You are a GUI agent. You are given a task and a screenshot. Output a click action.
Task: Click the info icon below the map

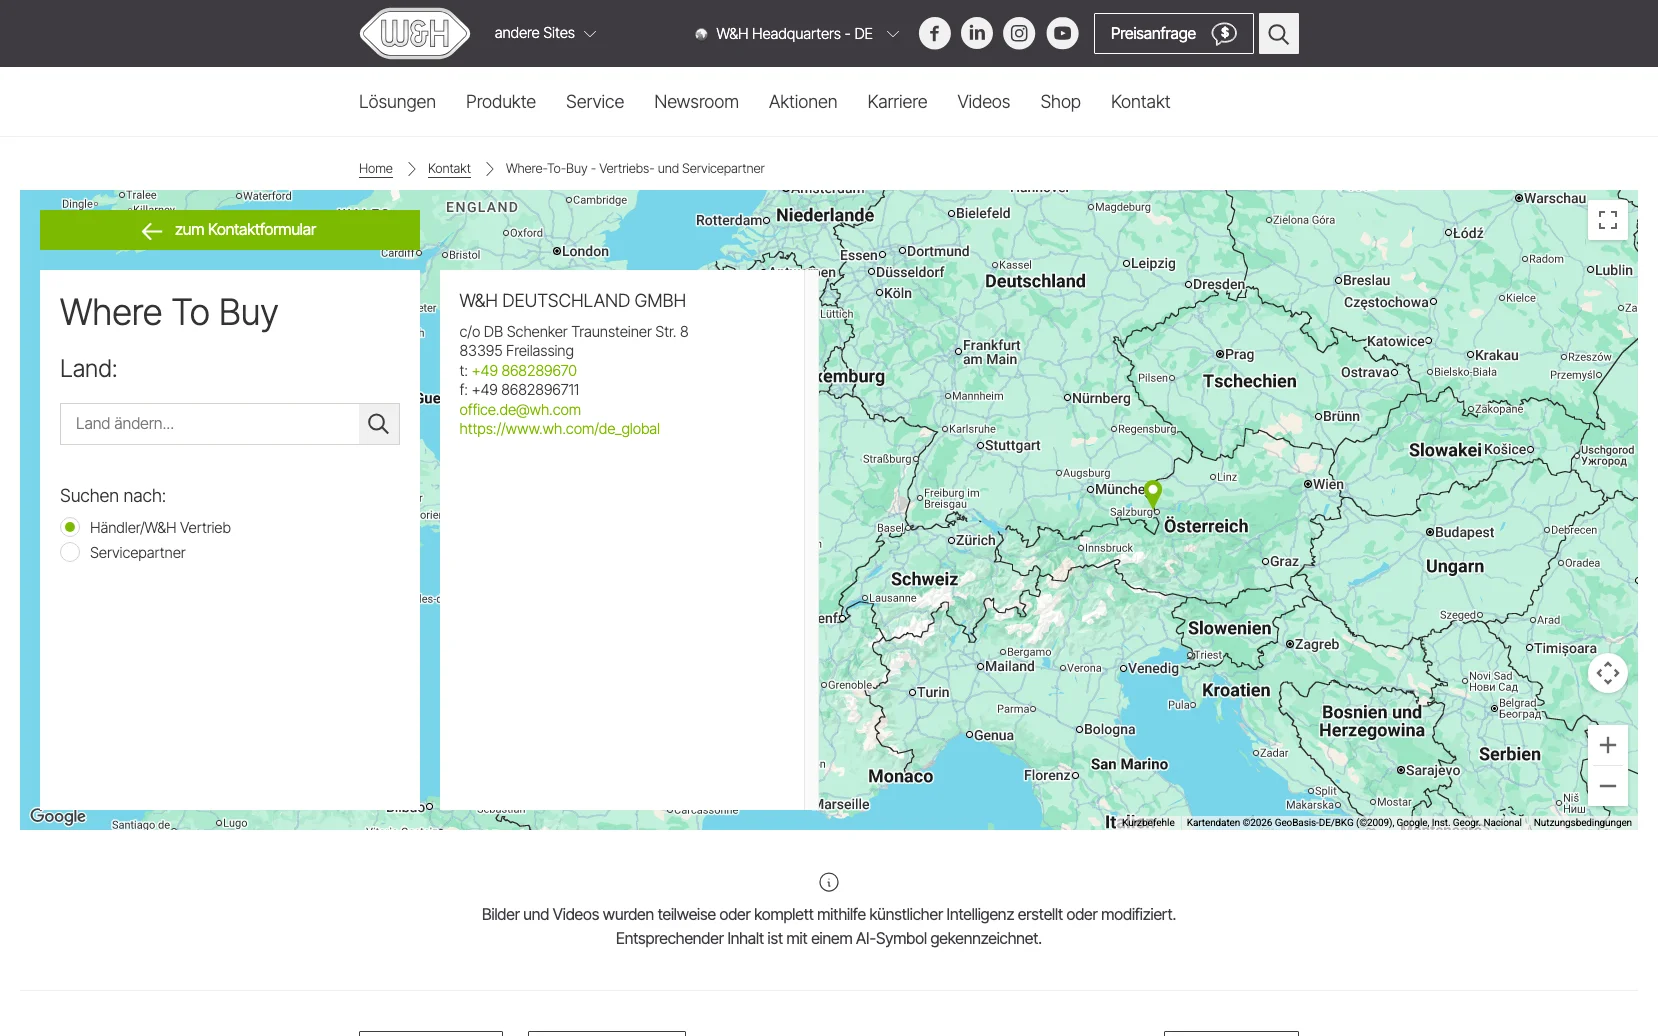(x=829, y=882)
